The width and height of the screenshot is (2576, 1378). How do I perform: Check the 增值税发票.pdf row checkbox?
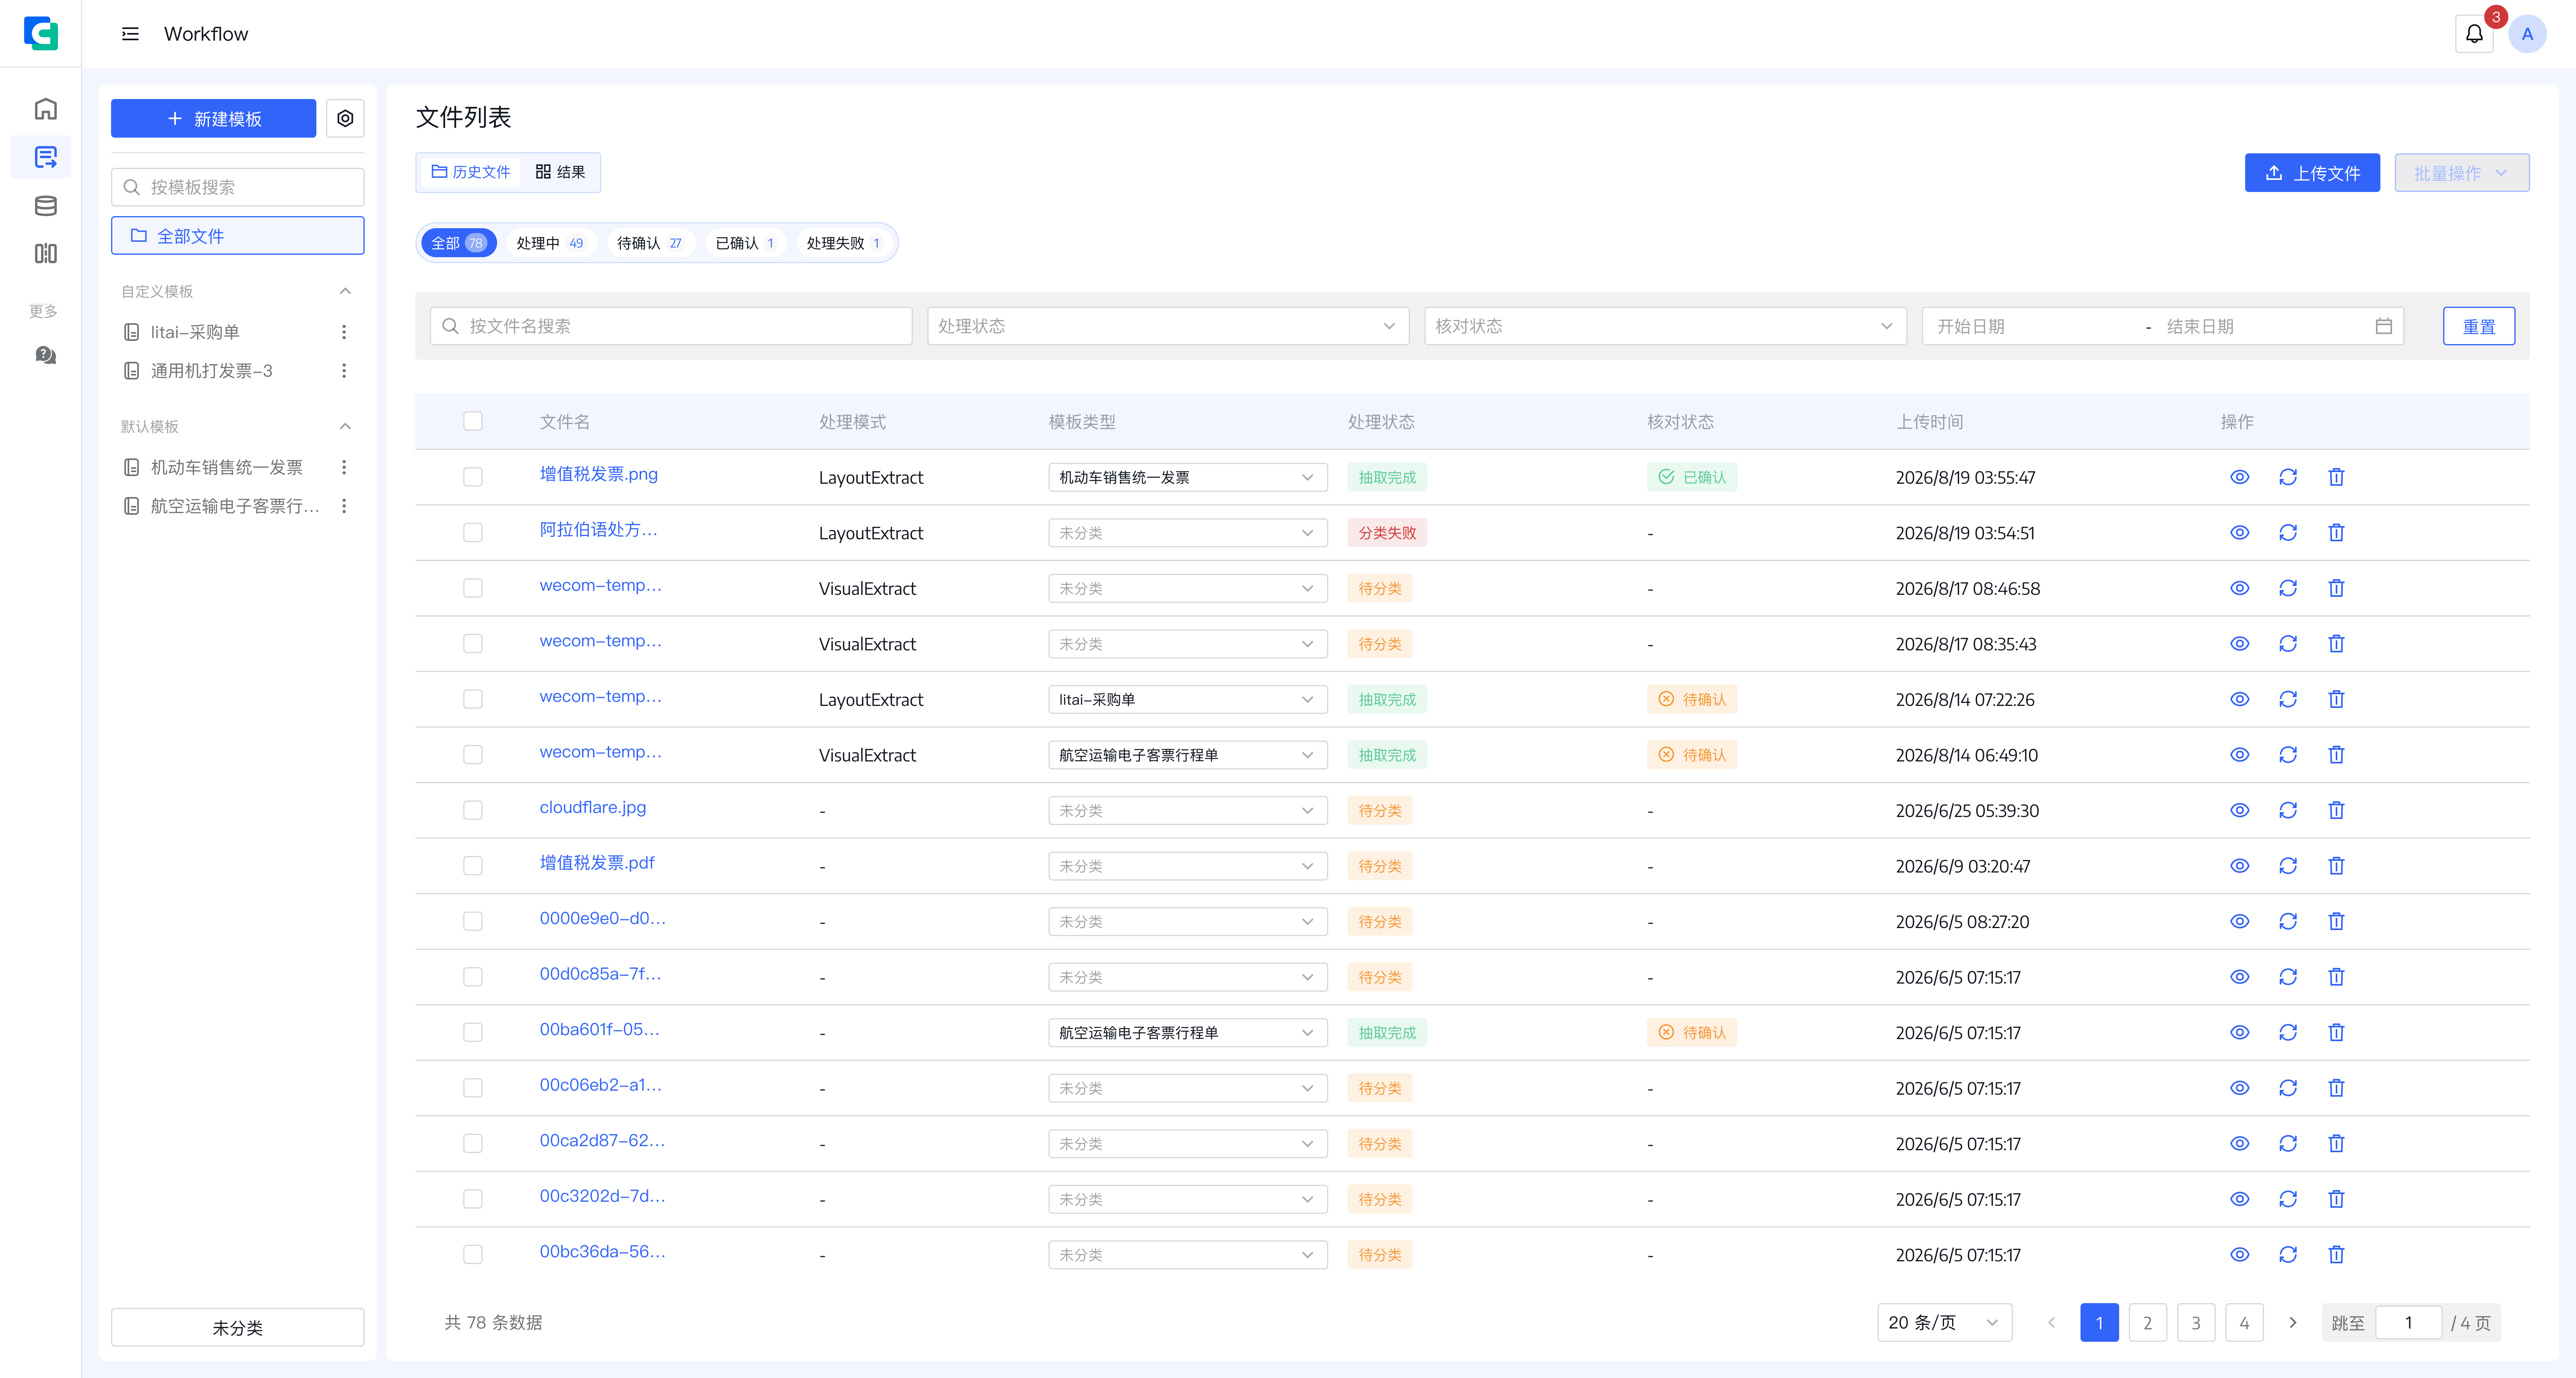pyautogui.click(x=473, y=866)
